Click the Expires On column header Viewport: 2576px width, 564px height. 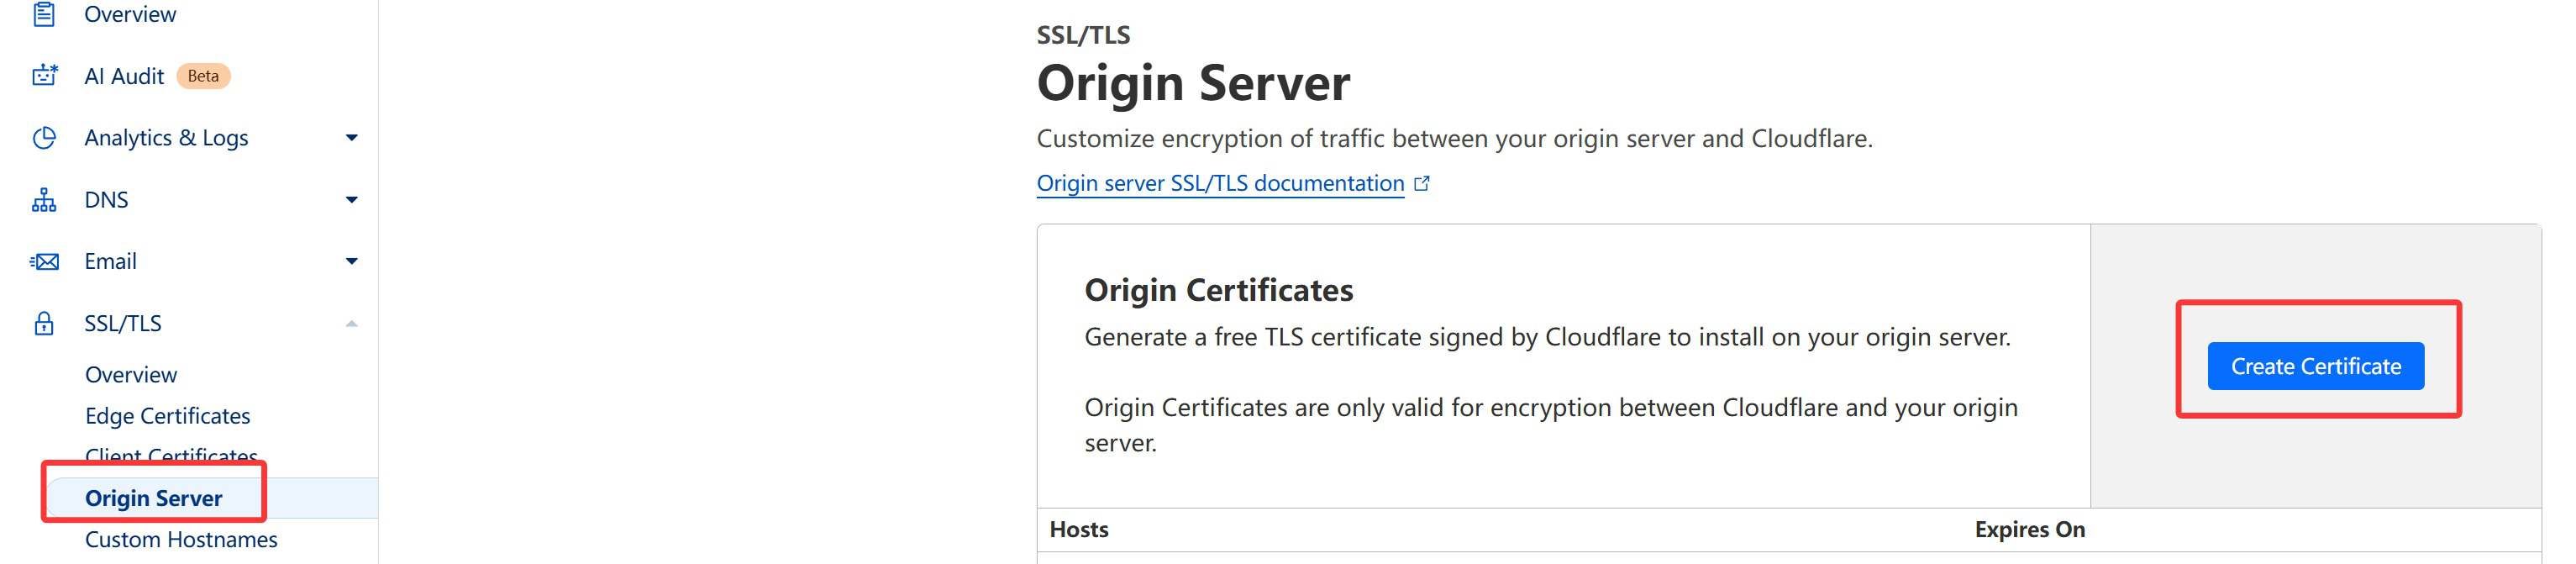click(x=2029, y=530)
